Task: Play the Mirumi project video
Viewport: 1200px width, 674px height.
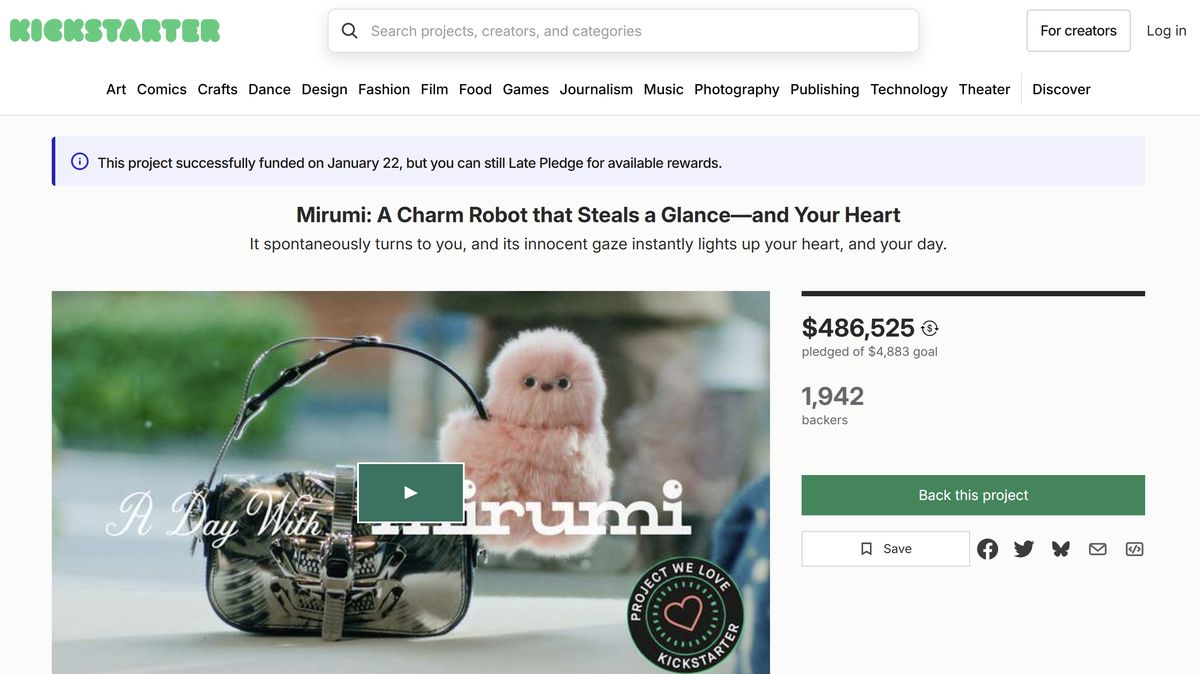Action: pyautogui.click(x=411, y=492)
